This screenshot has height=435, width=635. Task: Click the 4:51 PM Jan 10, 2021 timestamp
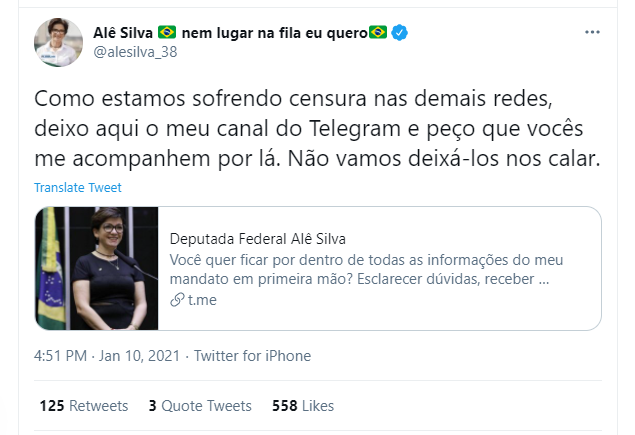pyautogui.click(x=107, y=356)
